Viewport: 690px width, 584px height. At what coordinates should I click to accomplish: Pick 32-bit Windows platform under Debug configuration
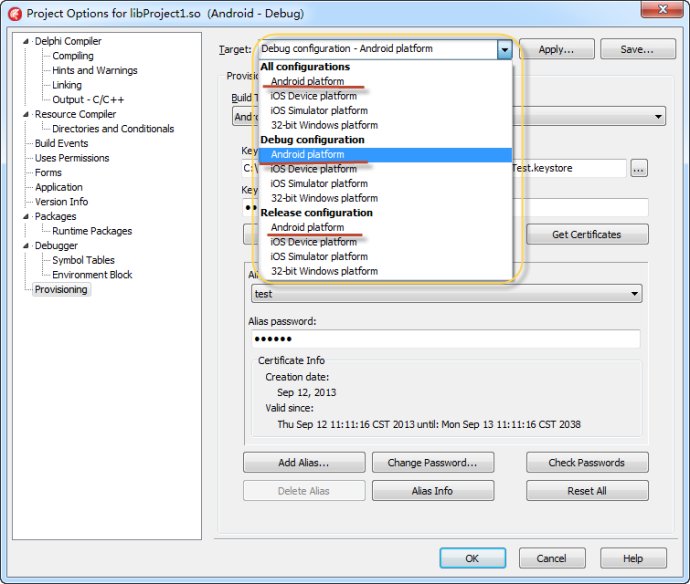tap(324, 198)
